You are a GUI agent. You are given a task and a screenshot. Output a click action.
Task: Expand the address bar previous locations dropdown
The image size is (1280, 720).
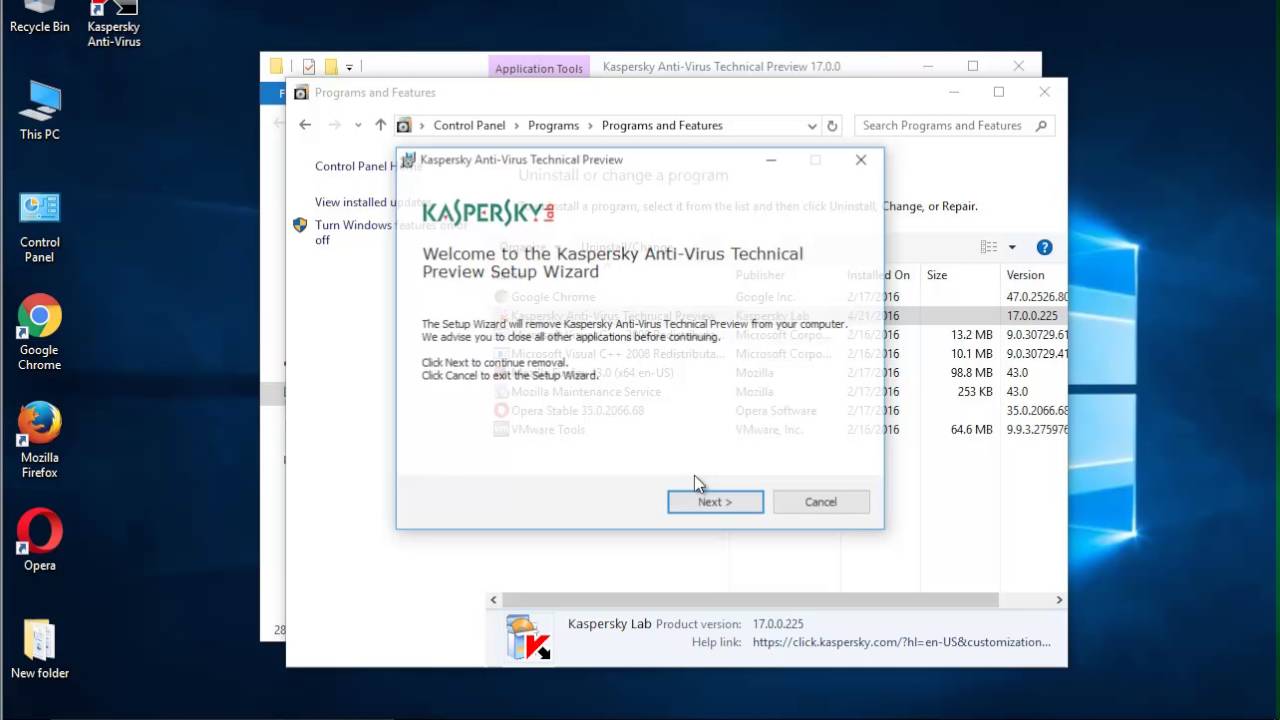(x=812, y=126)
